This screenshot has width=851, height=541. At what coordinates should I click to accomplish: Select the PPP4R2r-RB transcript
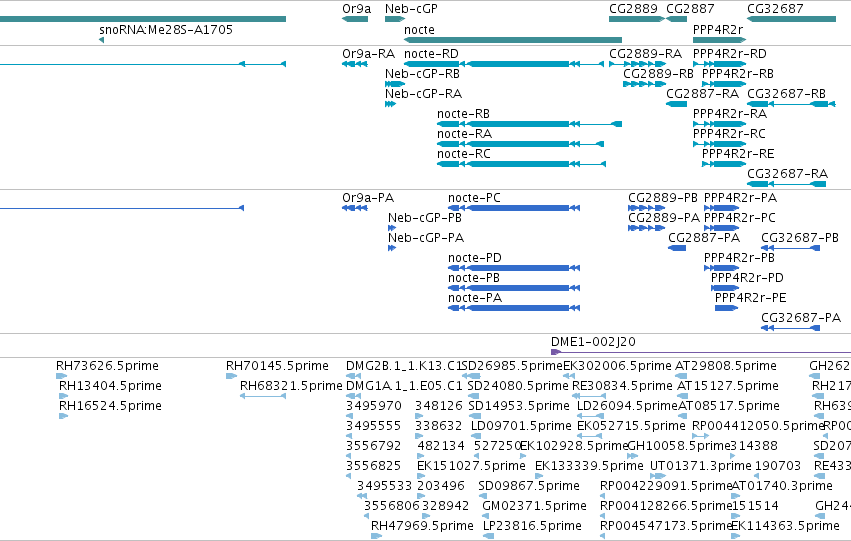click(724, 84)
